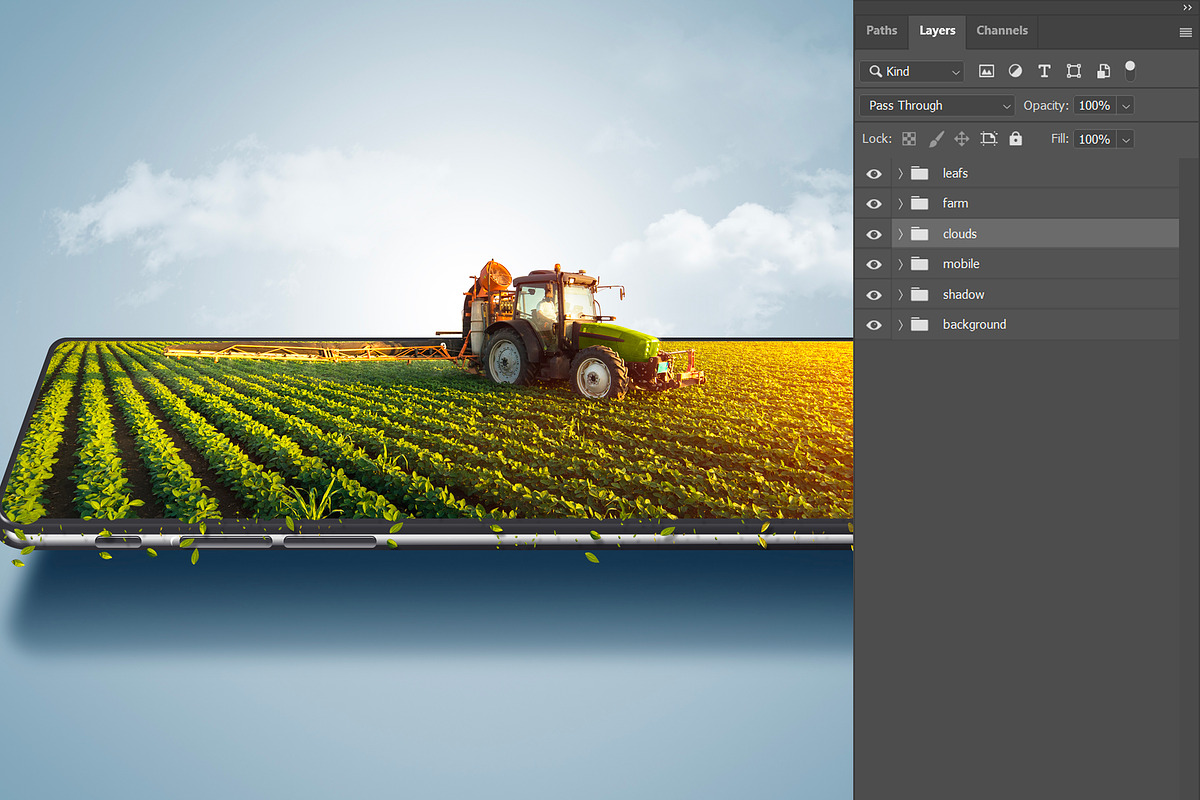
Task: Select the layer named mobile
Action: point(961,264)
